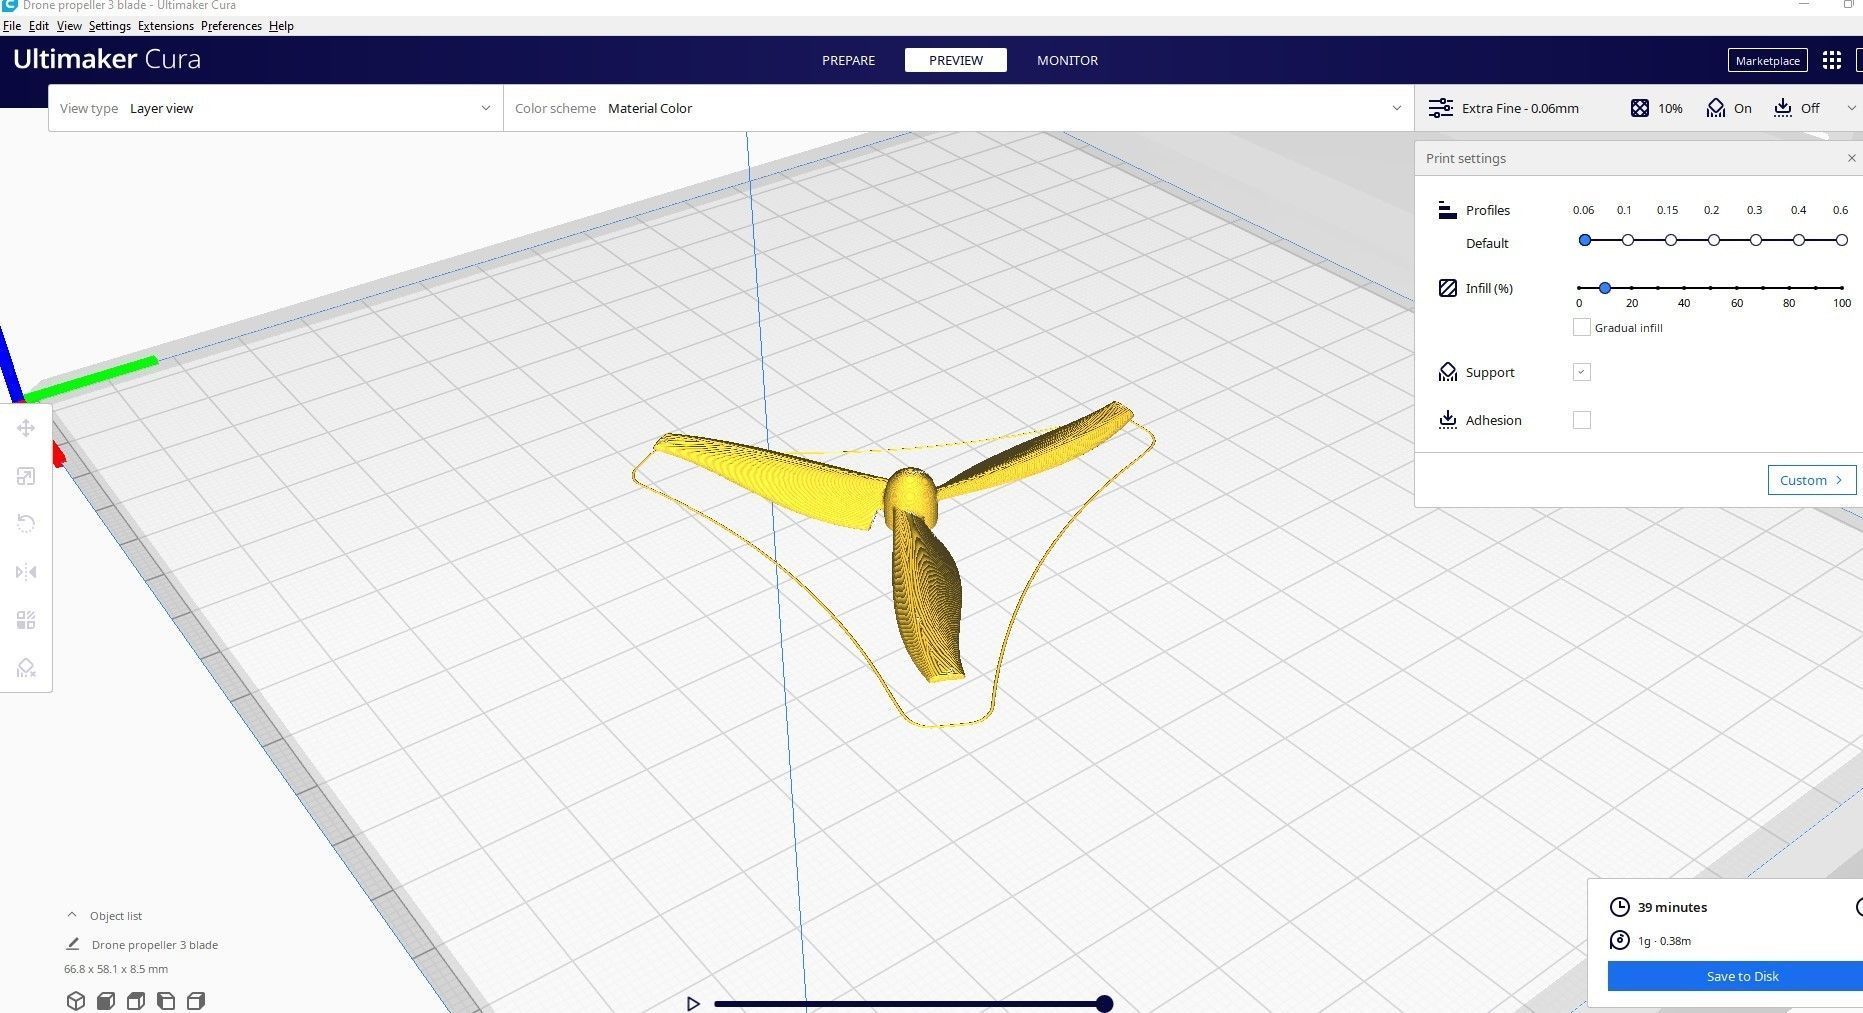Select the Support Blocker tool

26,668
